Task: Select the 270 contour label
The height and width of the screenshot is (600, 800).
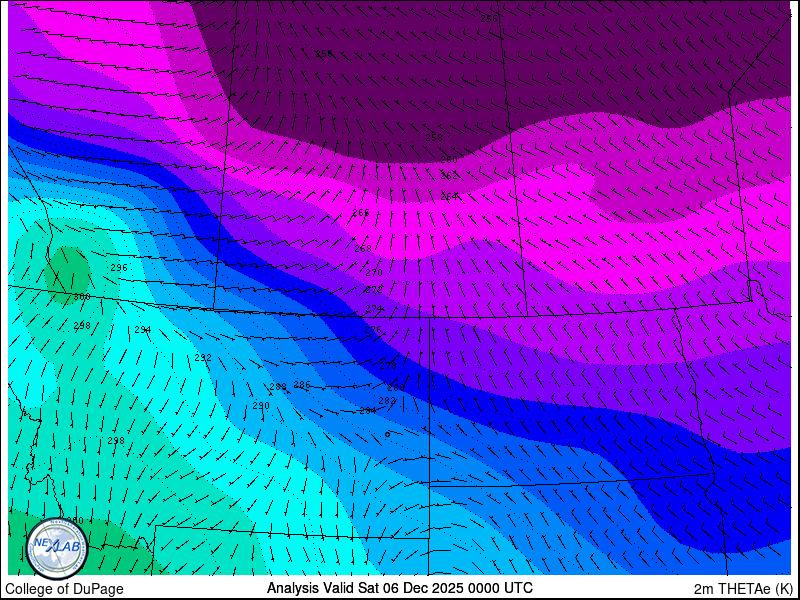Action: [x=374, y=273]
